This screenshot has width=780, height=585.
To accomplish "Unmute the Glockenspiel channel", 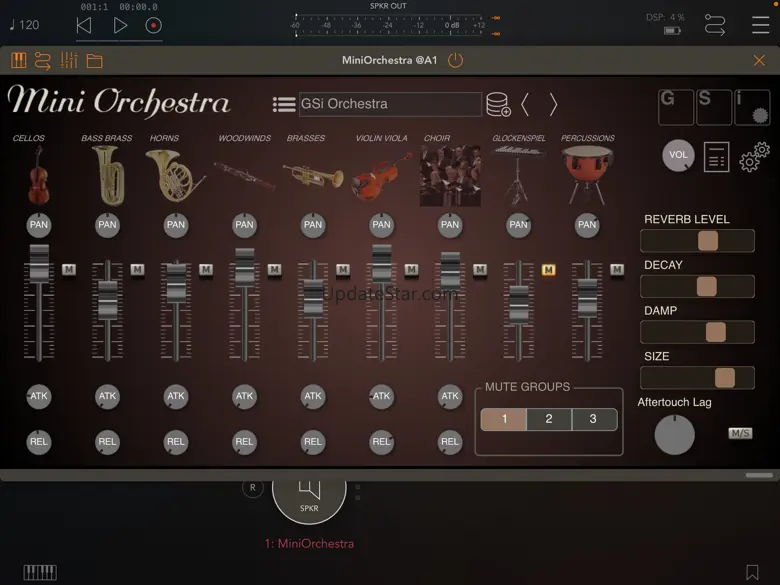I will tap(548, 270).
